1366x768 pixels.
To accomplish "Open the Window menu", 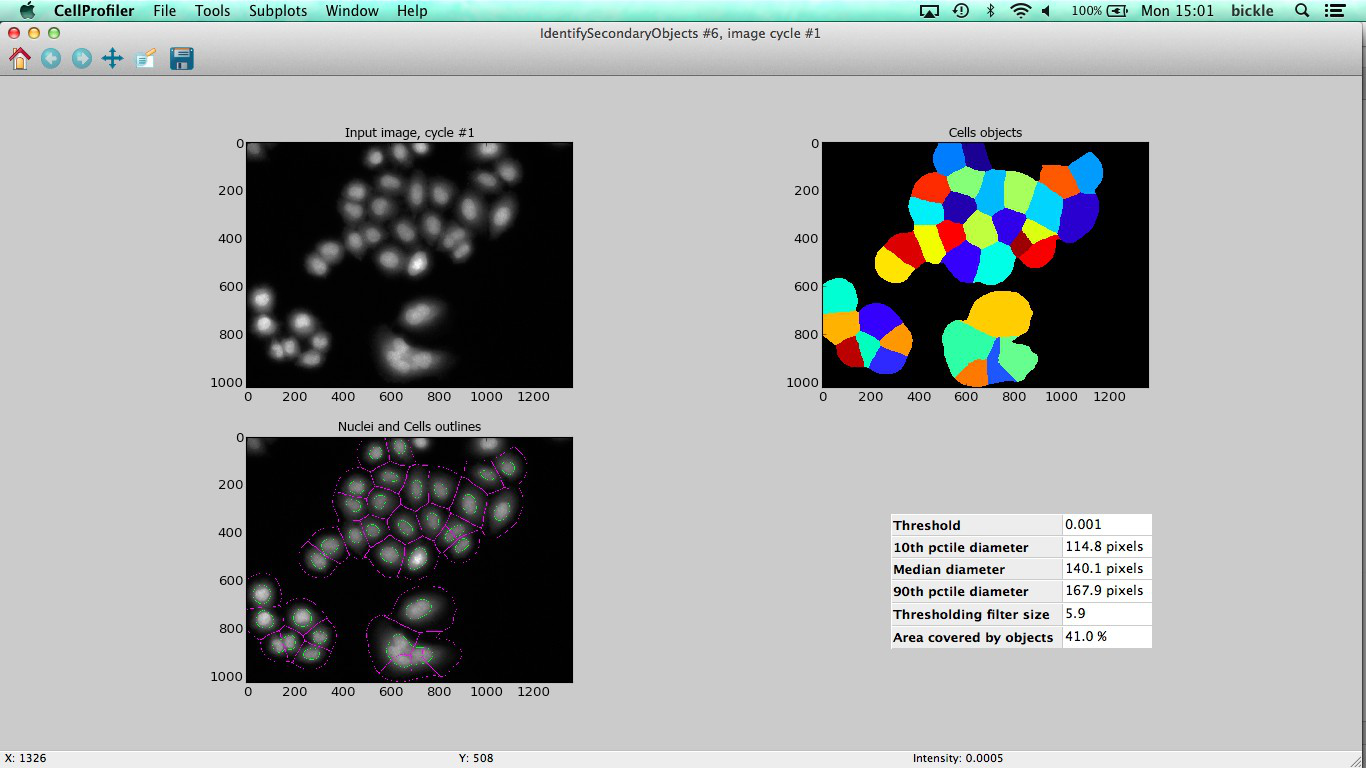I will pos(352,11).
